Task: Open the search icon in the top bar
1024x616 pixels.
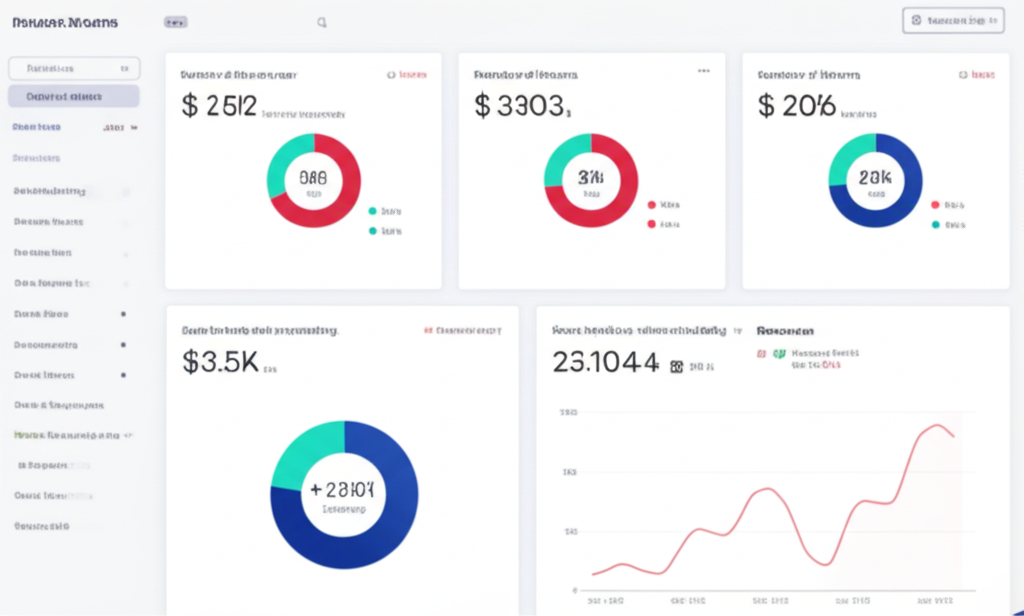Action: pyautogui.click(x=321, y=21)
